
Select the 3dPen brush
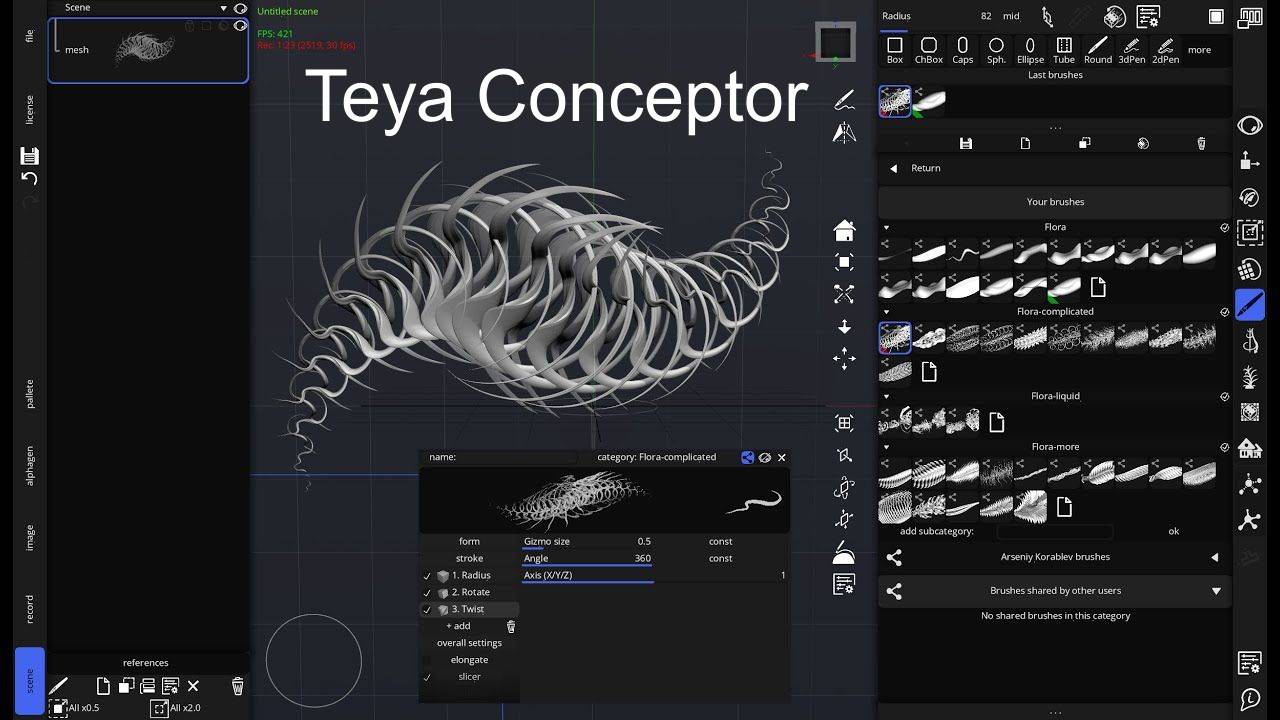(x=1131, y=50)
